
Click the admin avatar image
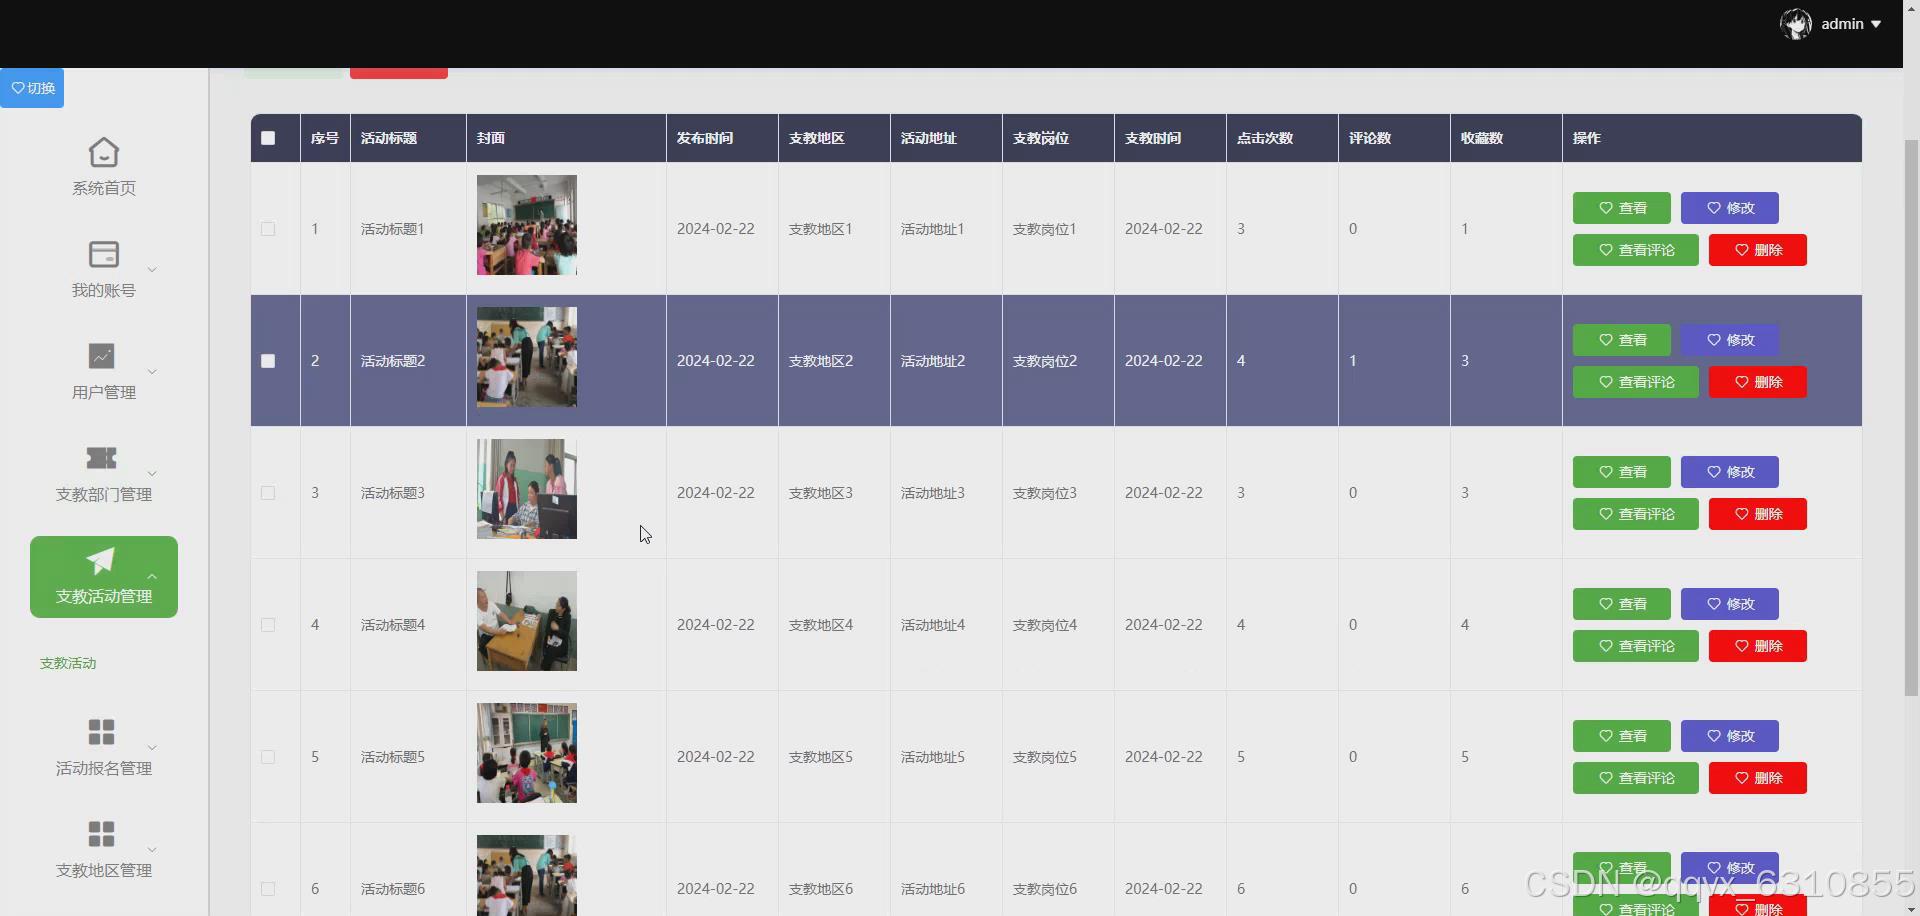coord(1796,24)
